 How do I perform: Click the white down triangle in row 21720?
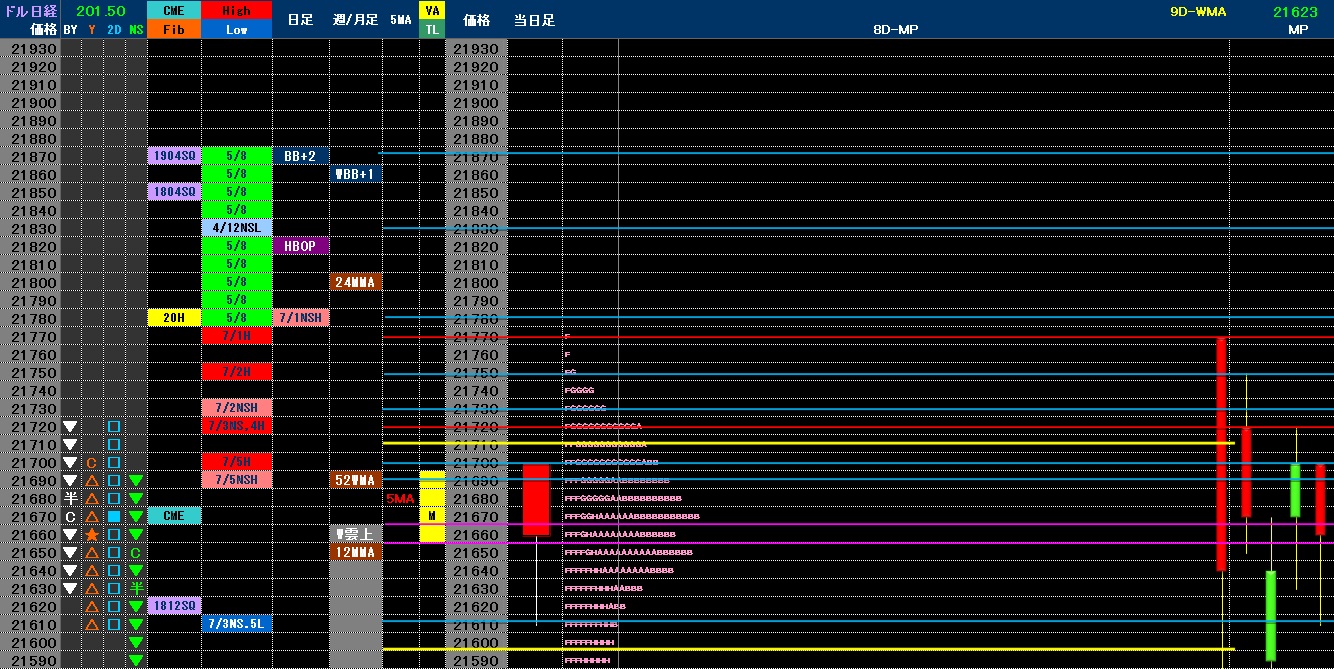pos(70,427)
